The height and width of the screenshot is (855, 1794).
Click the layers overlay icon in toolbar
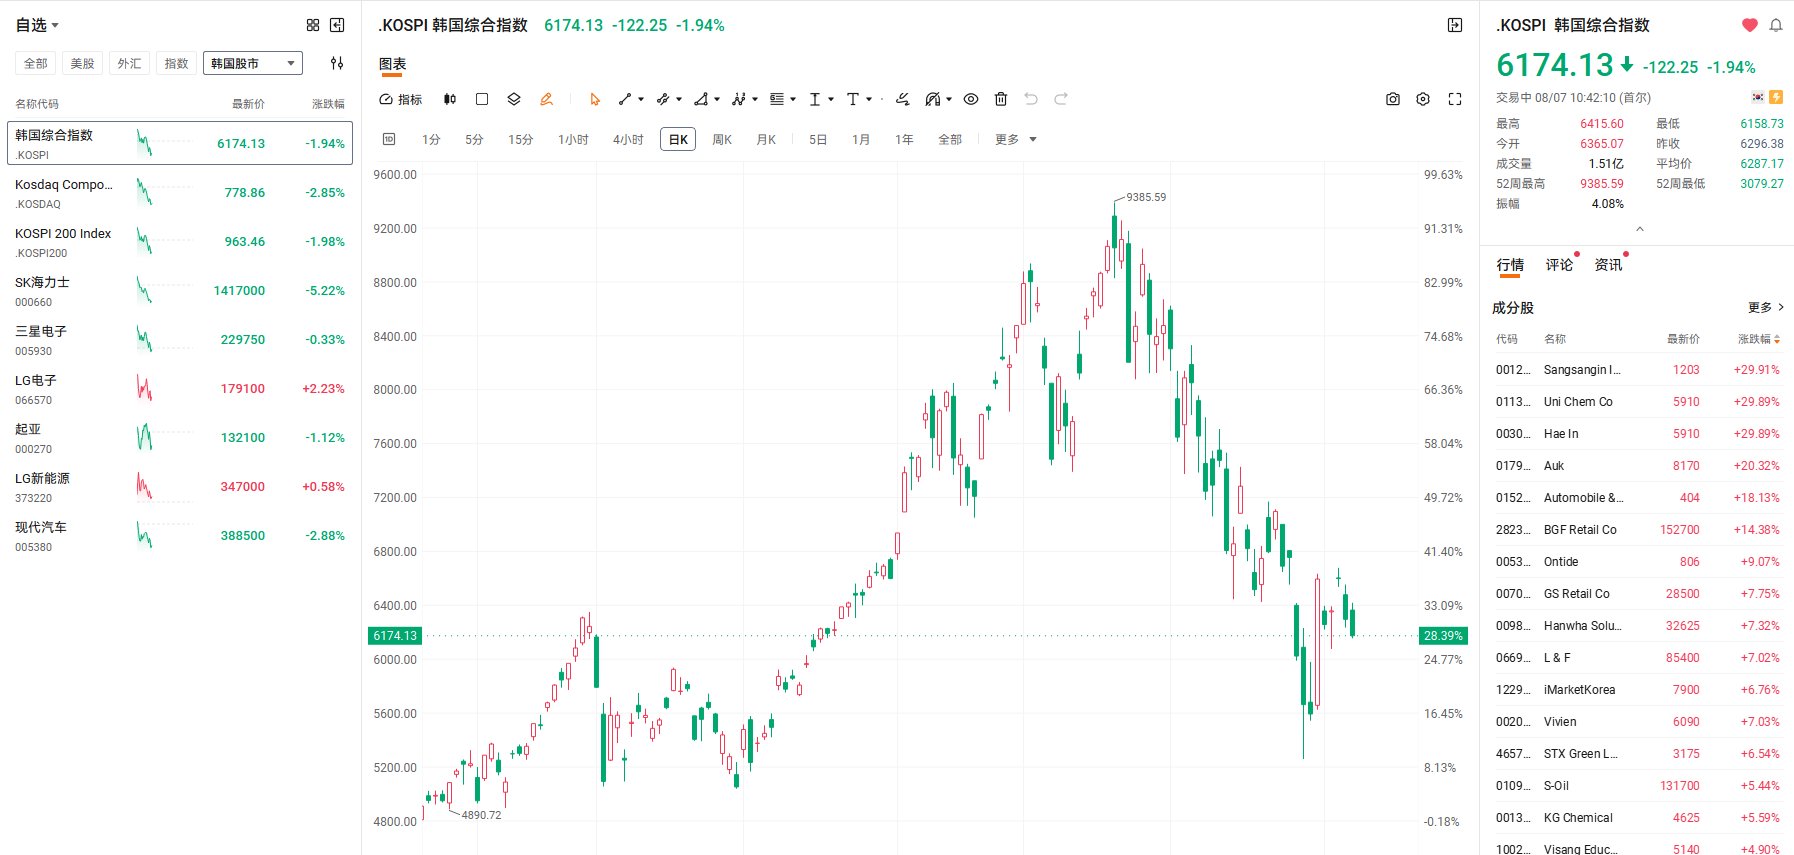pyautogui.click(x=514, y=99)
